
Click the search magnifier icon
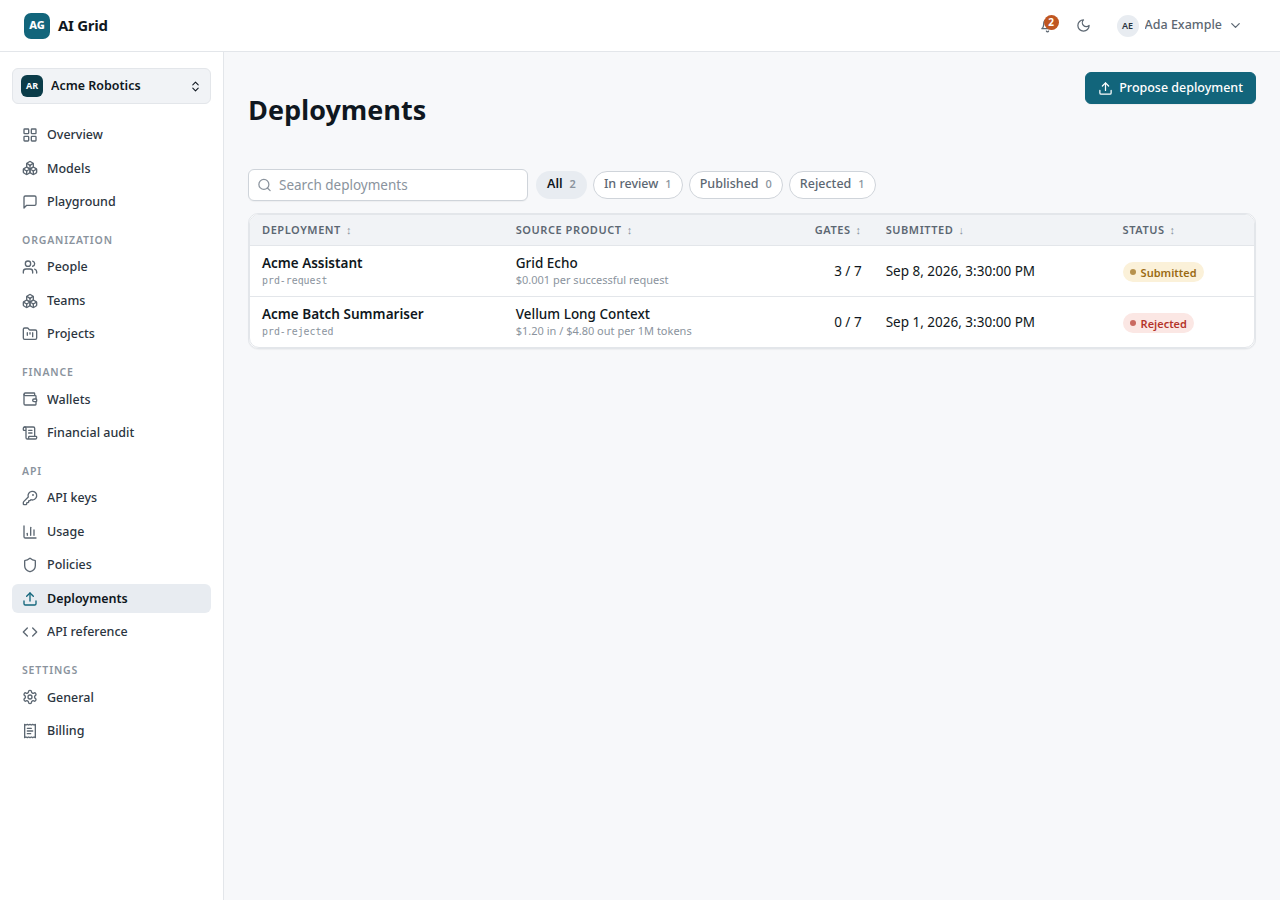[x=265, y=185]
